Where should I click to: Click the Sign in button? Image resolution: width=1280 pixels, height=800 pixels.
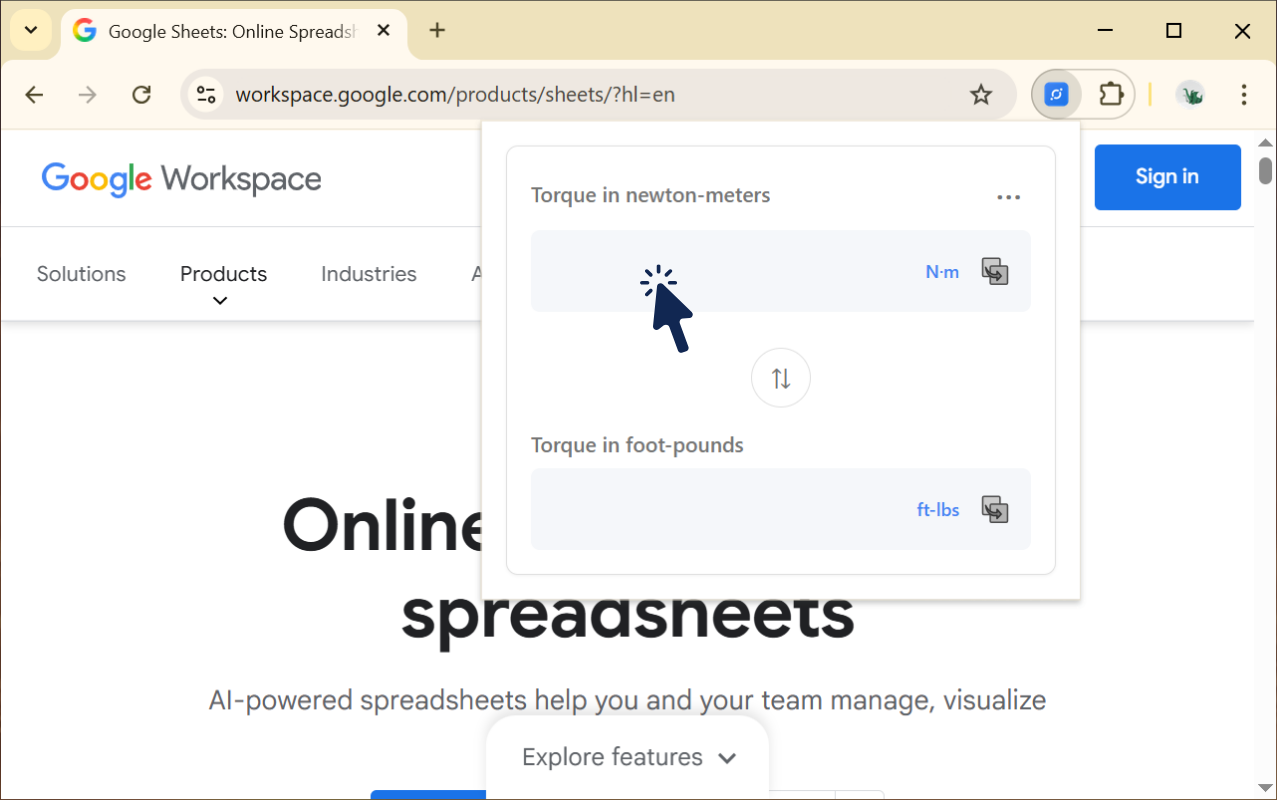click(1167, 177)
